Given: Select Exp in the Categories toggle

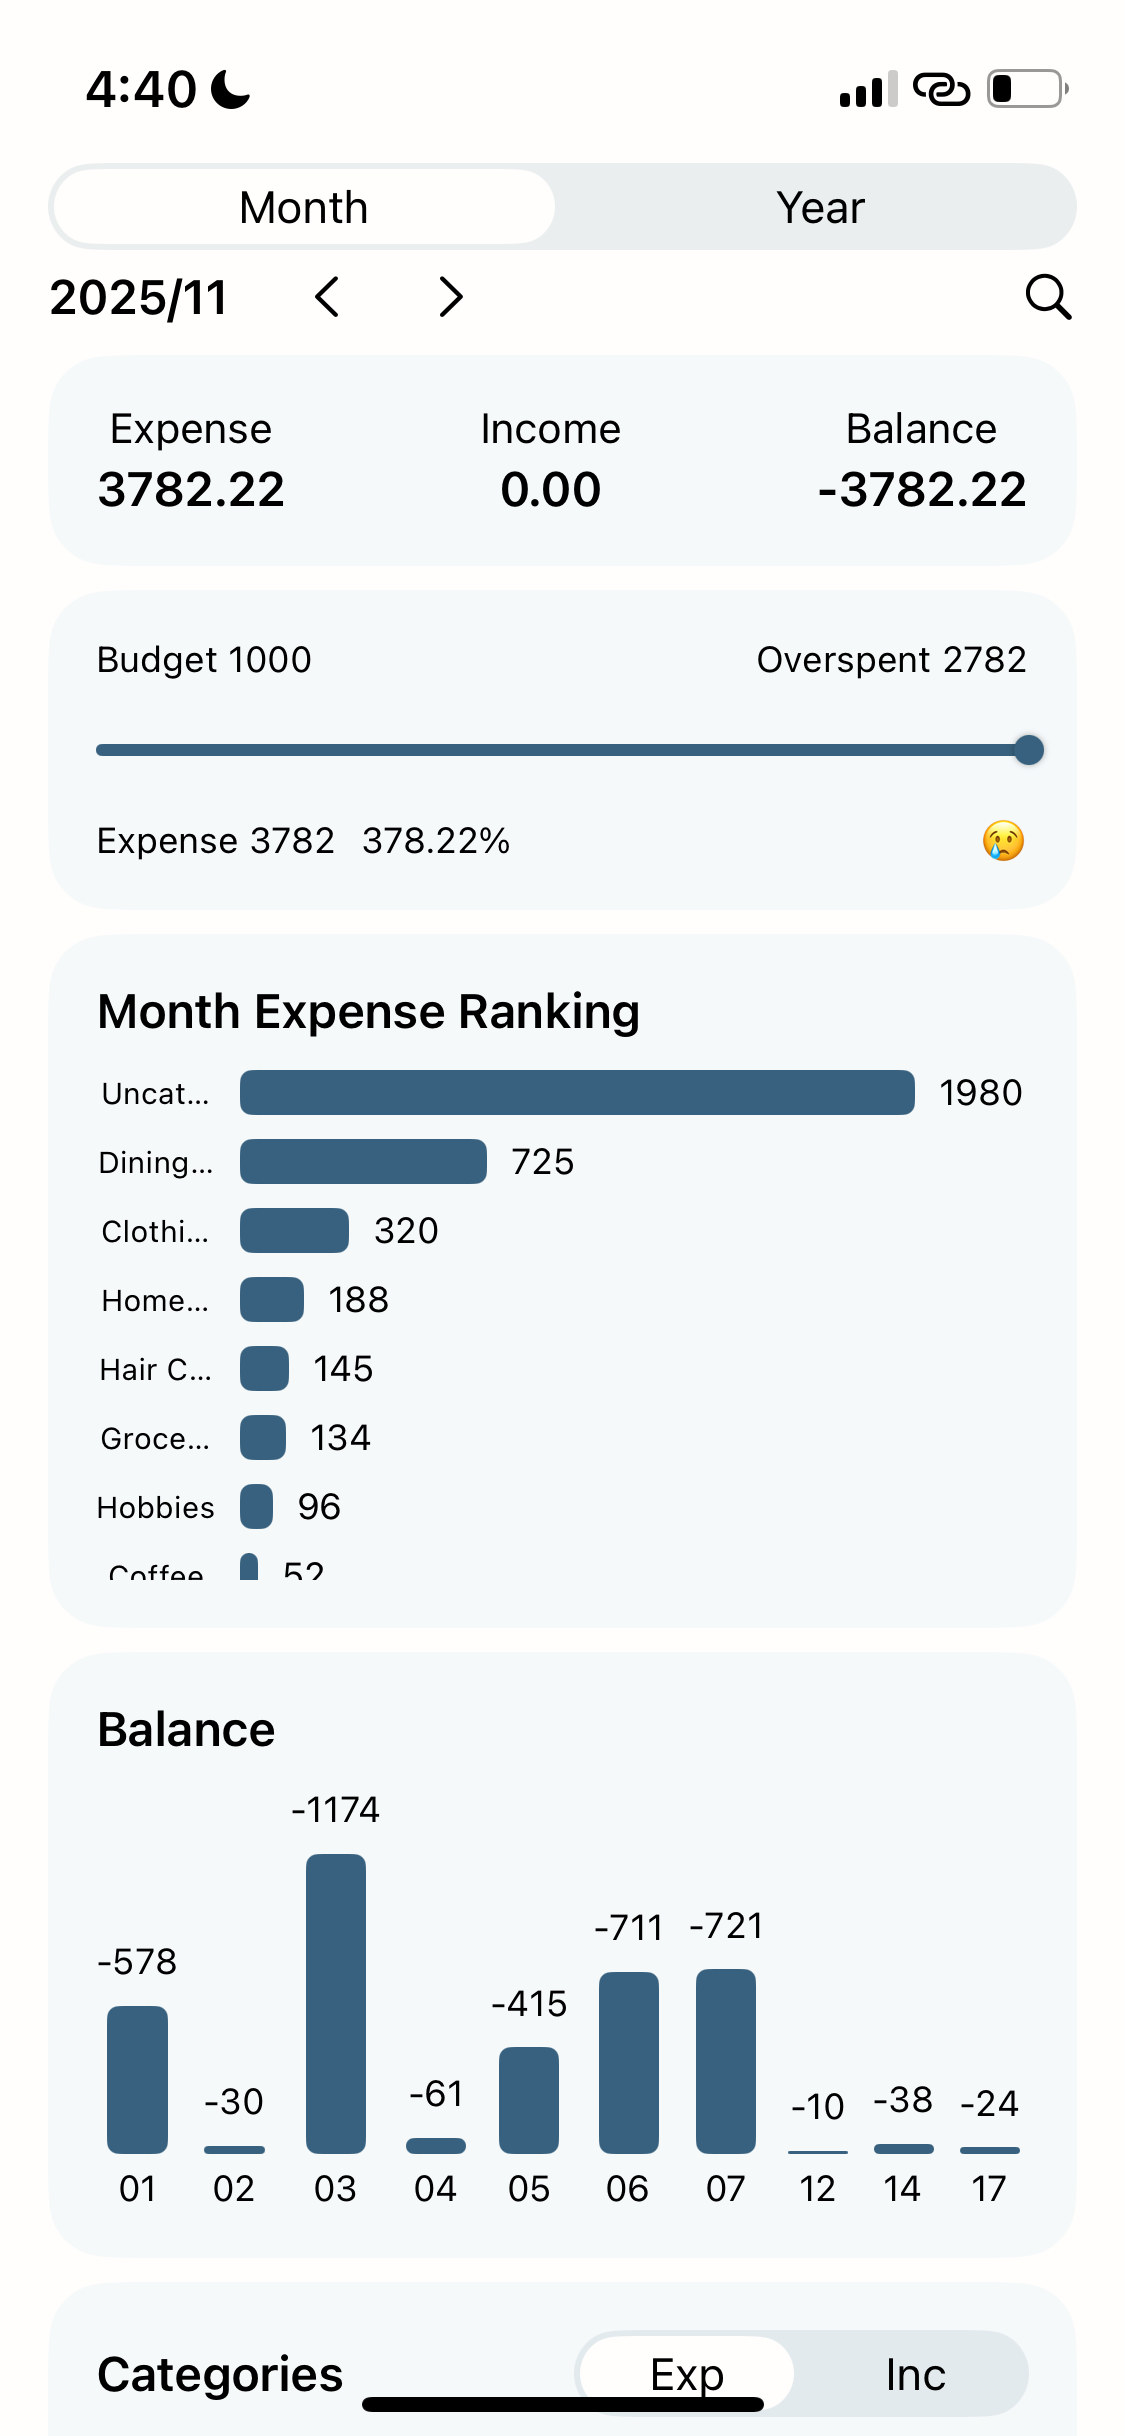Looking at the screenshot, I should pos(687,2374).
